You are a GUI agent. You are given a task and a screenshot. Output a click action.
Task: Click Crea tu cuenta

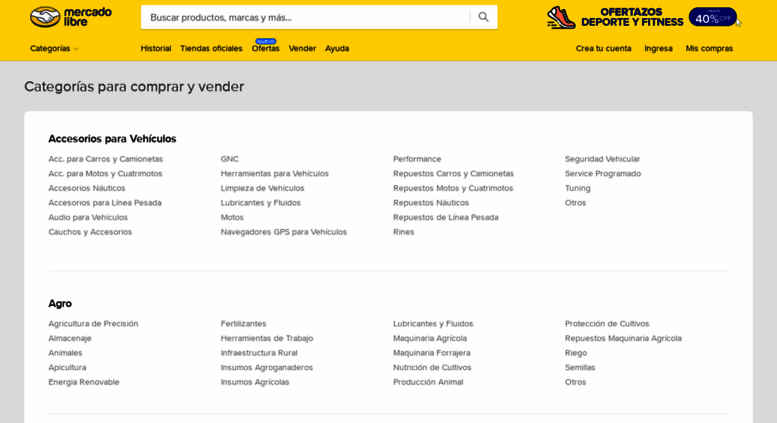[604, 49]
